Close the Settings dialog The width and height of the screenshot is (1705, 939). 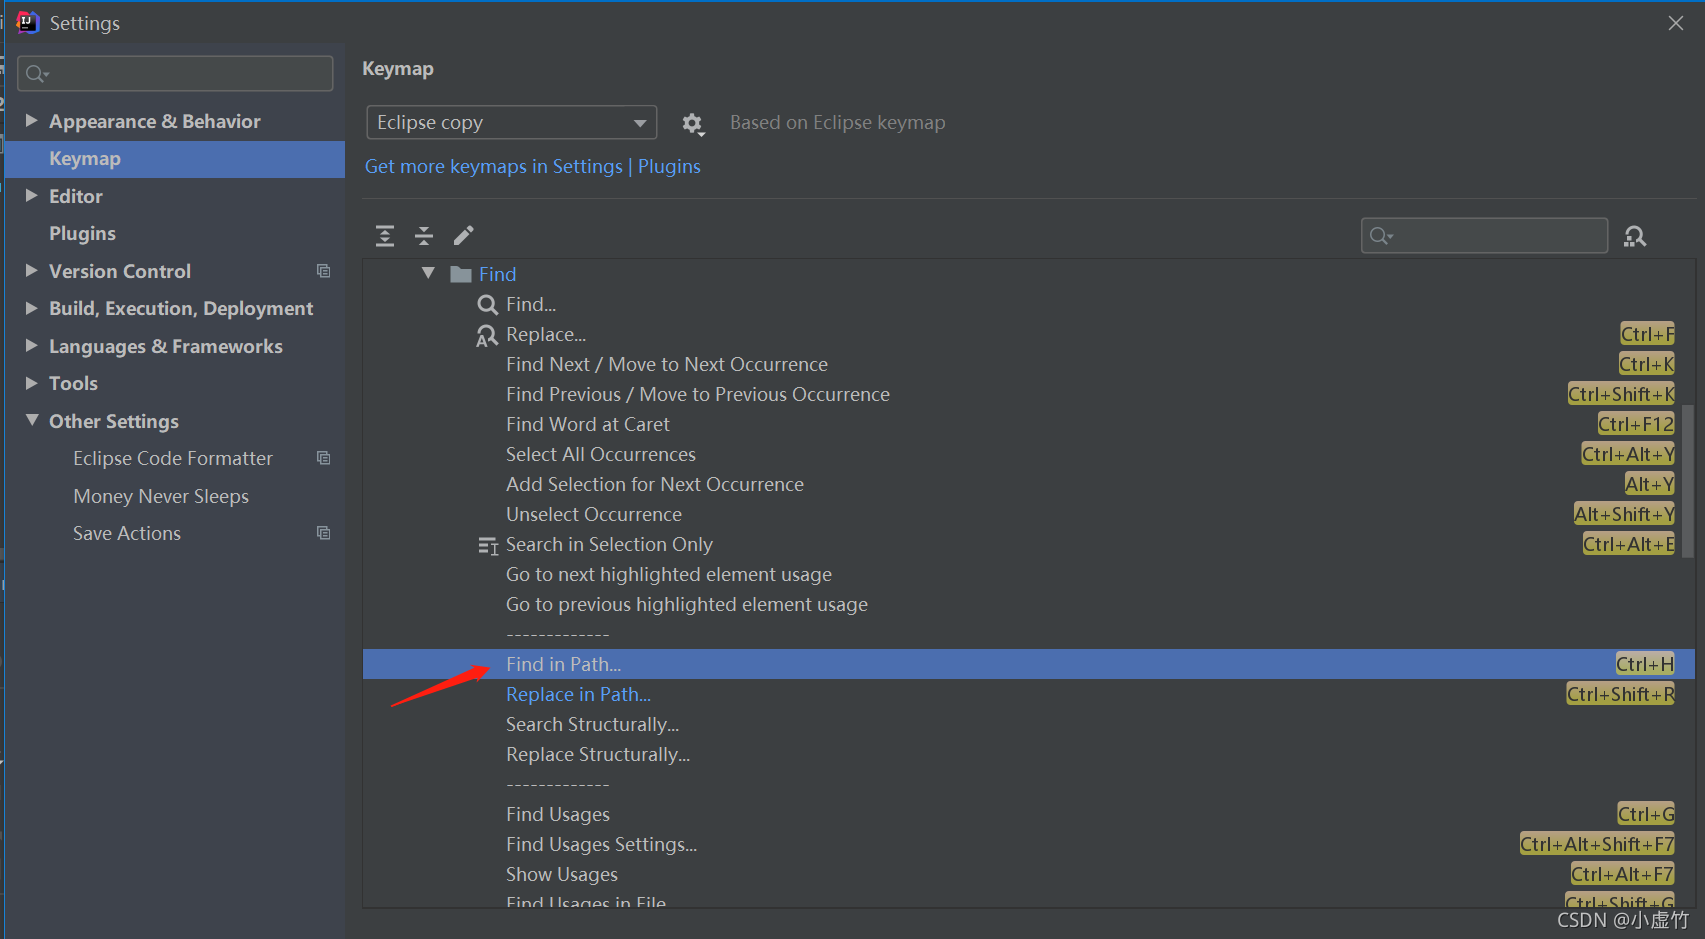click(x=1676, y=23)
